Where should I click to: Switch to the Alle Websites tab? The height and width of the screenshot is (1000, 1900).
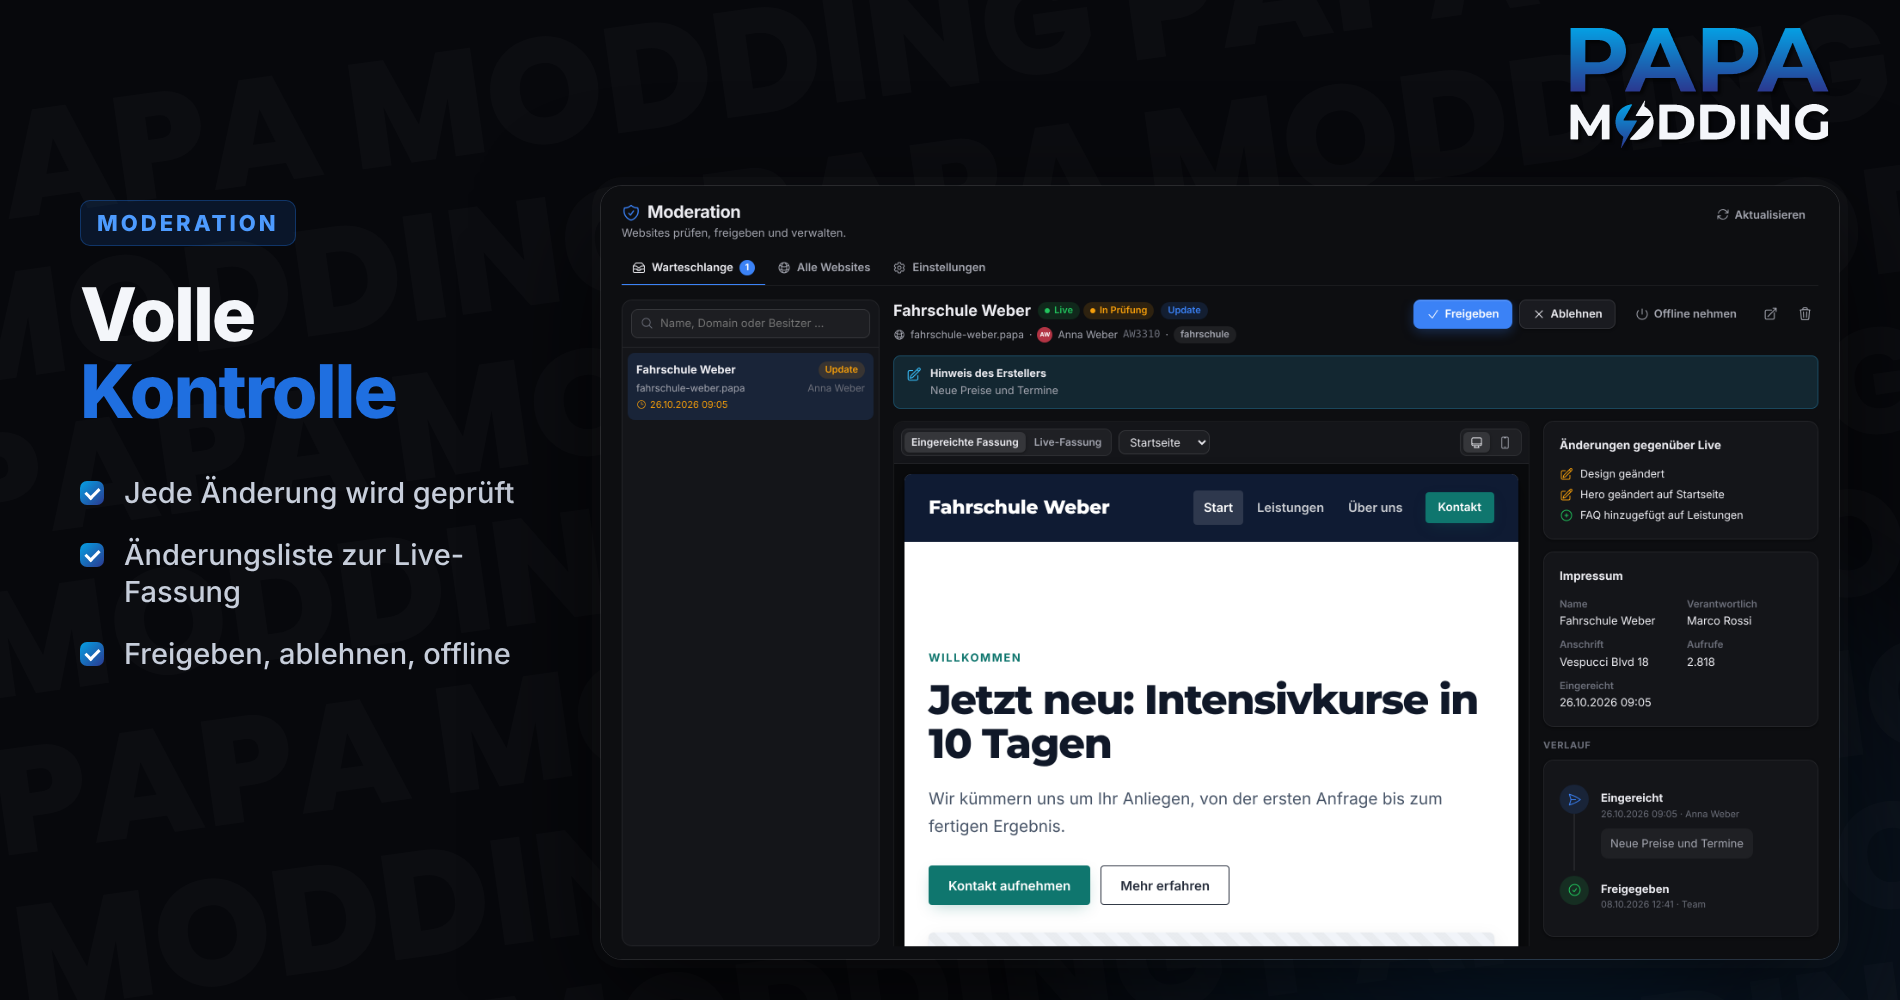click(824, 268)
